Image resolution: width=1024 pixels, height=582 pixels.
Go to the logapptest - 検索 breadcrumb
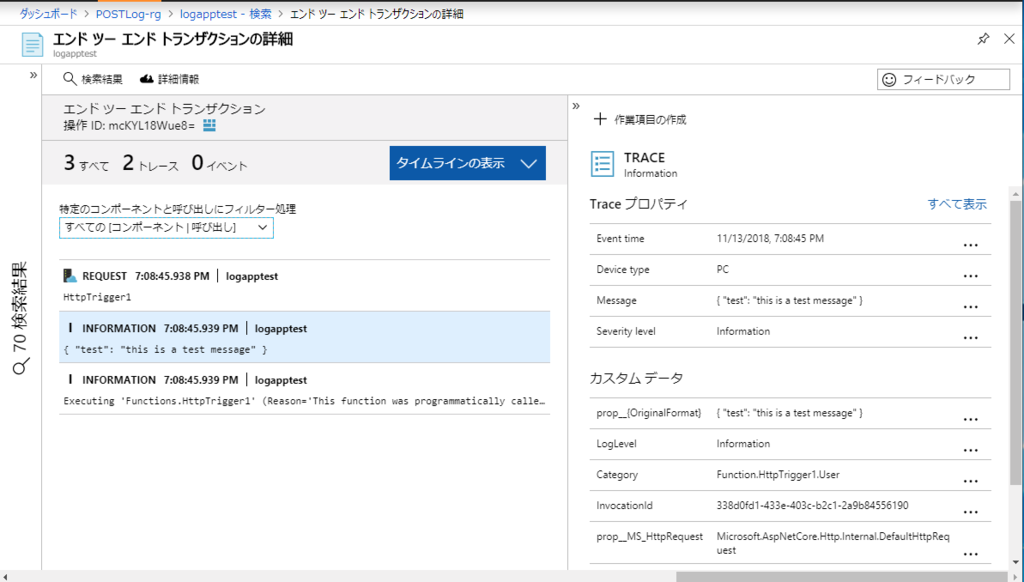(x=225, y=14)
